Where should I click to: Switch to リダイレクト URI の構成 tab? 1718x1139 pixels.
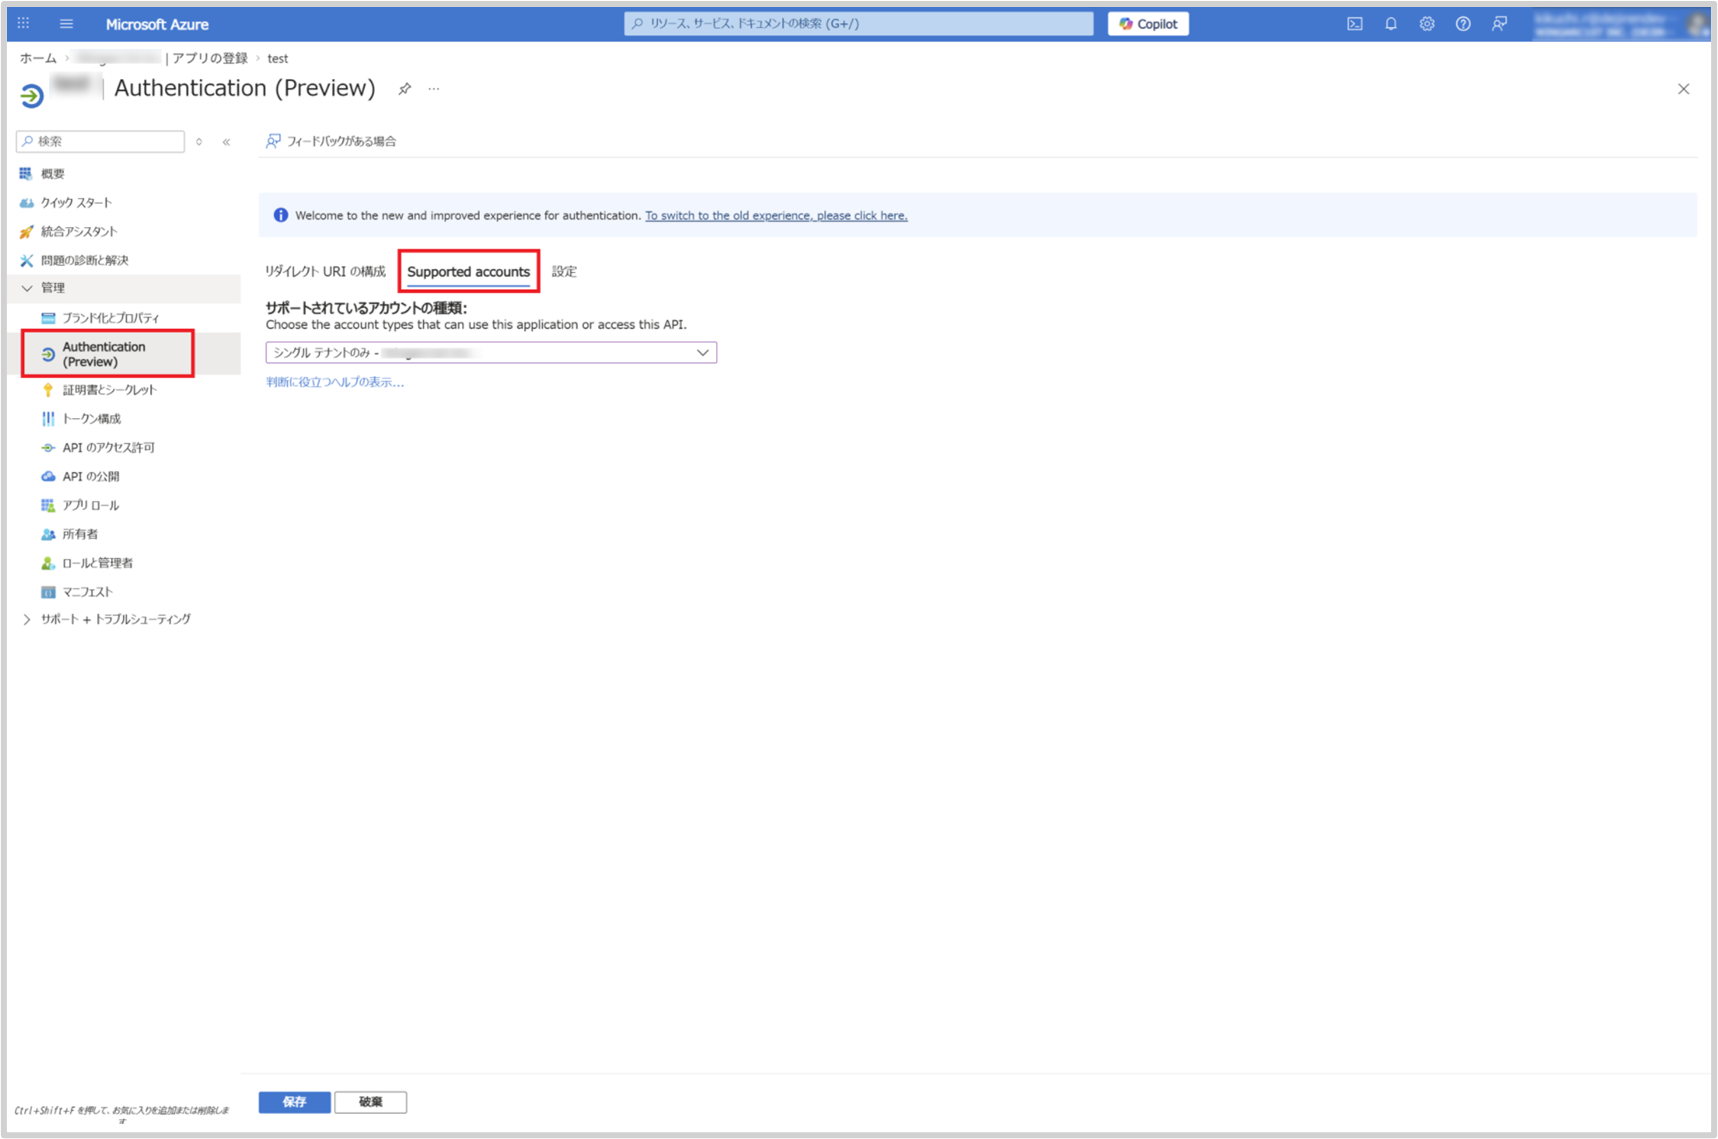(325, 272)
